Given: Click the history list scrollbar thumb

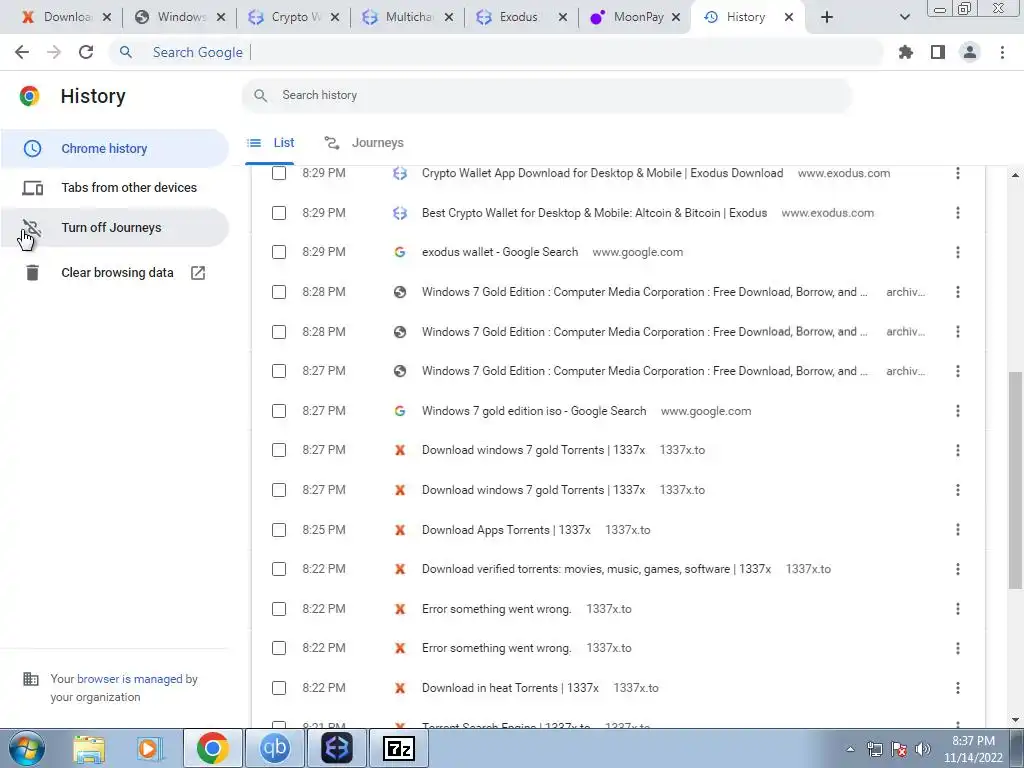Looking at the screenshot, I should click(x=1015, y=480).
